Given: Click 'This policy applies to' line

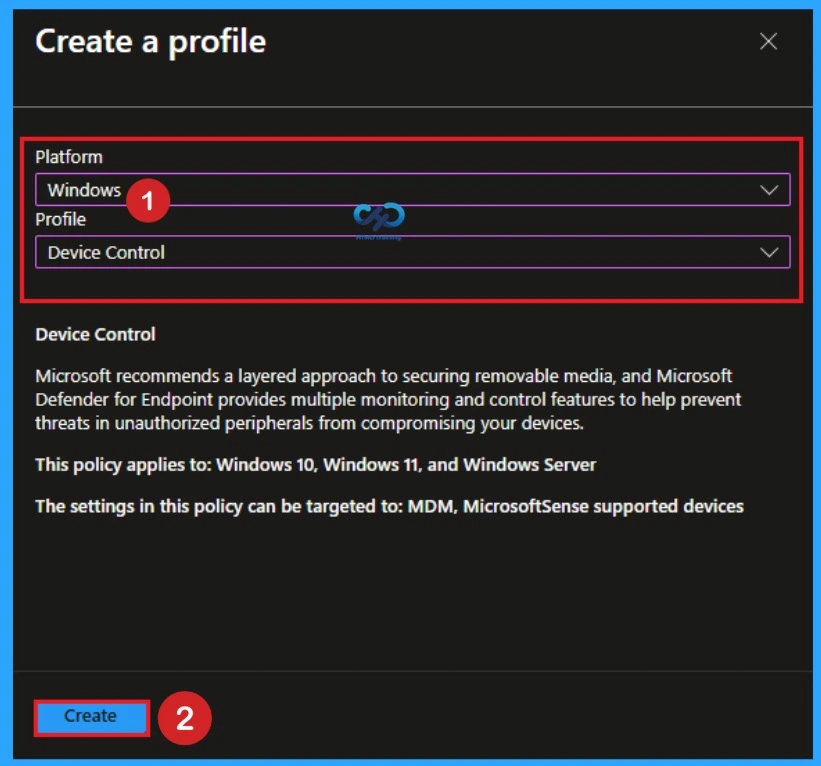Looking at the screenshot, I should pyautogui.click(x=316, y=465).
